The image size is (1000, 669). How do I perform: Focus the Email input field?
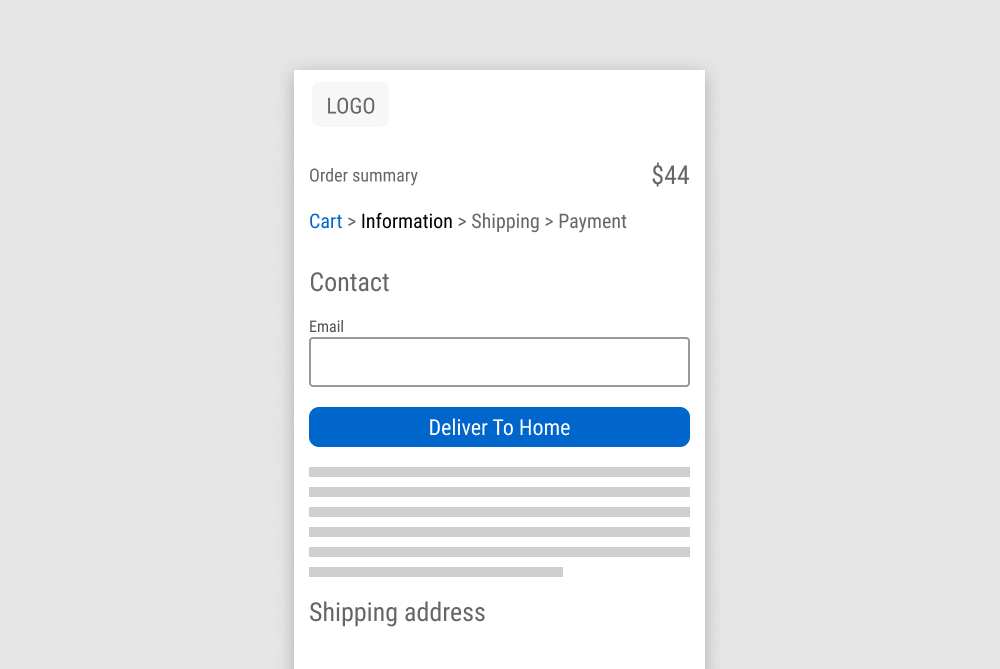pyautogui.click(x=499, y=362)
